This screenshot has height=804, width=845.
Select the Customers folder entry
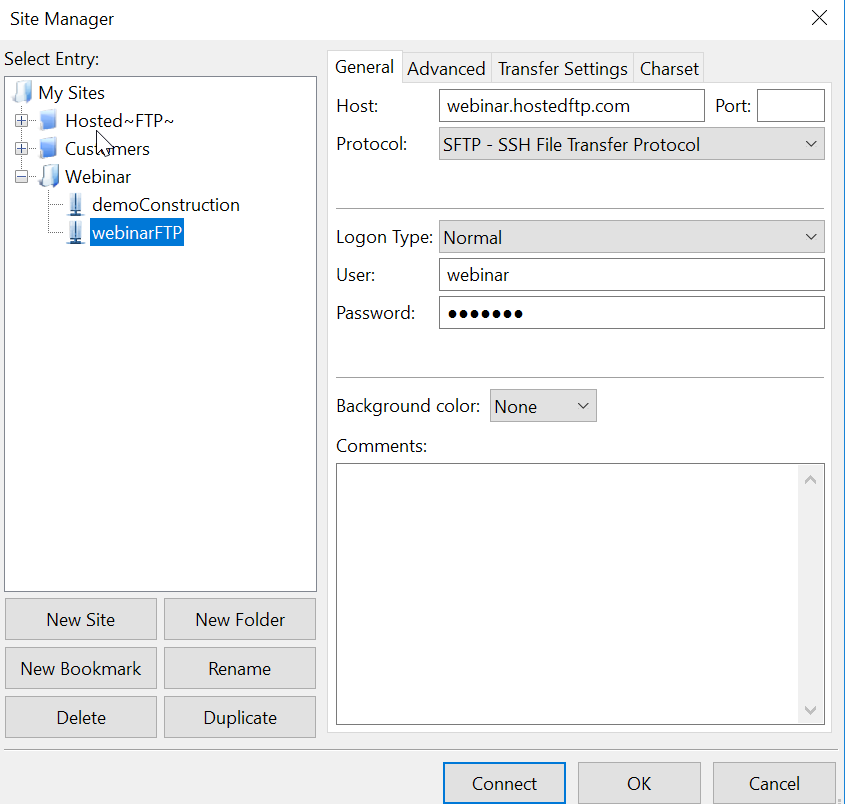107,149
